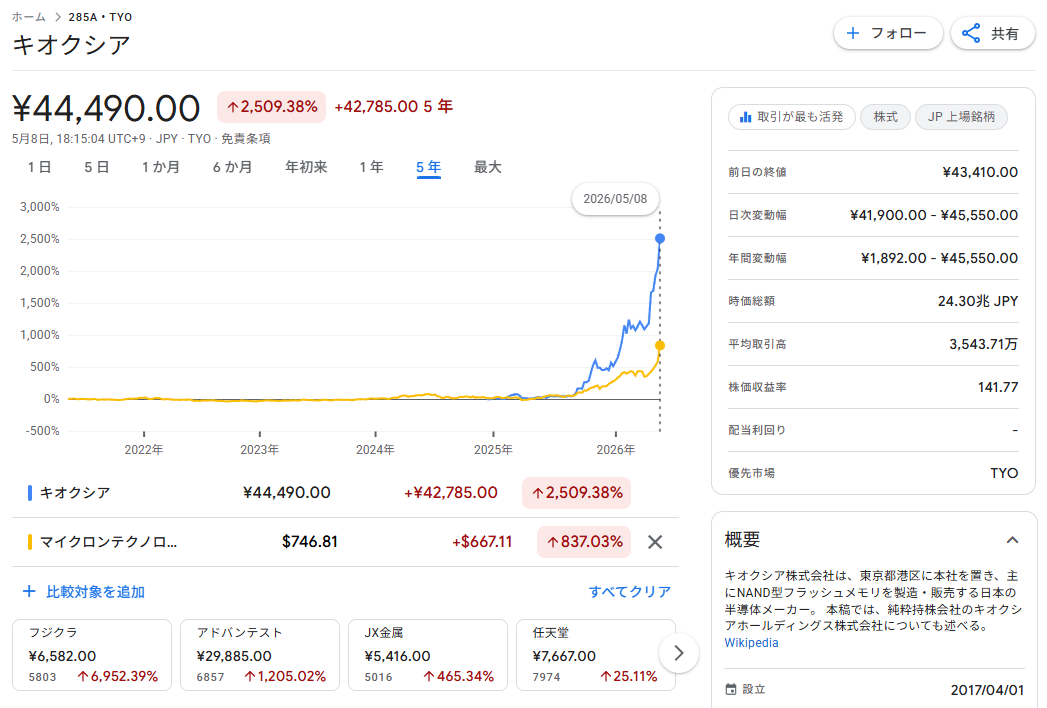Image resolution: width=1047 pixels, height=708 pixels.
Task: Go to ホーム breadcrumb link
Action: pyautogui.click(x=29, y=17)
